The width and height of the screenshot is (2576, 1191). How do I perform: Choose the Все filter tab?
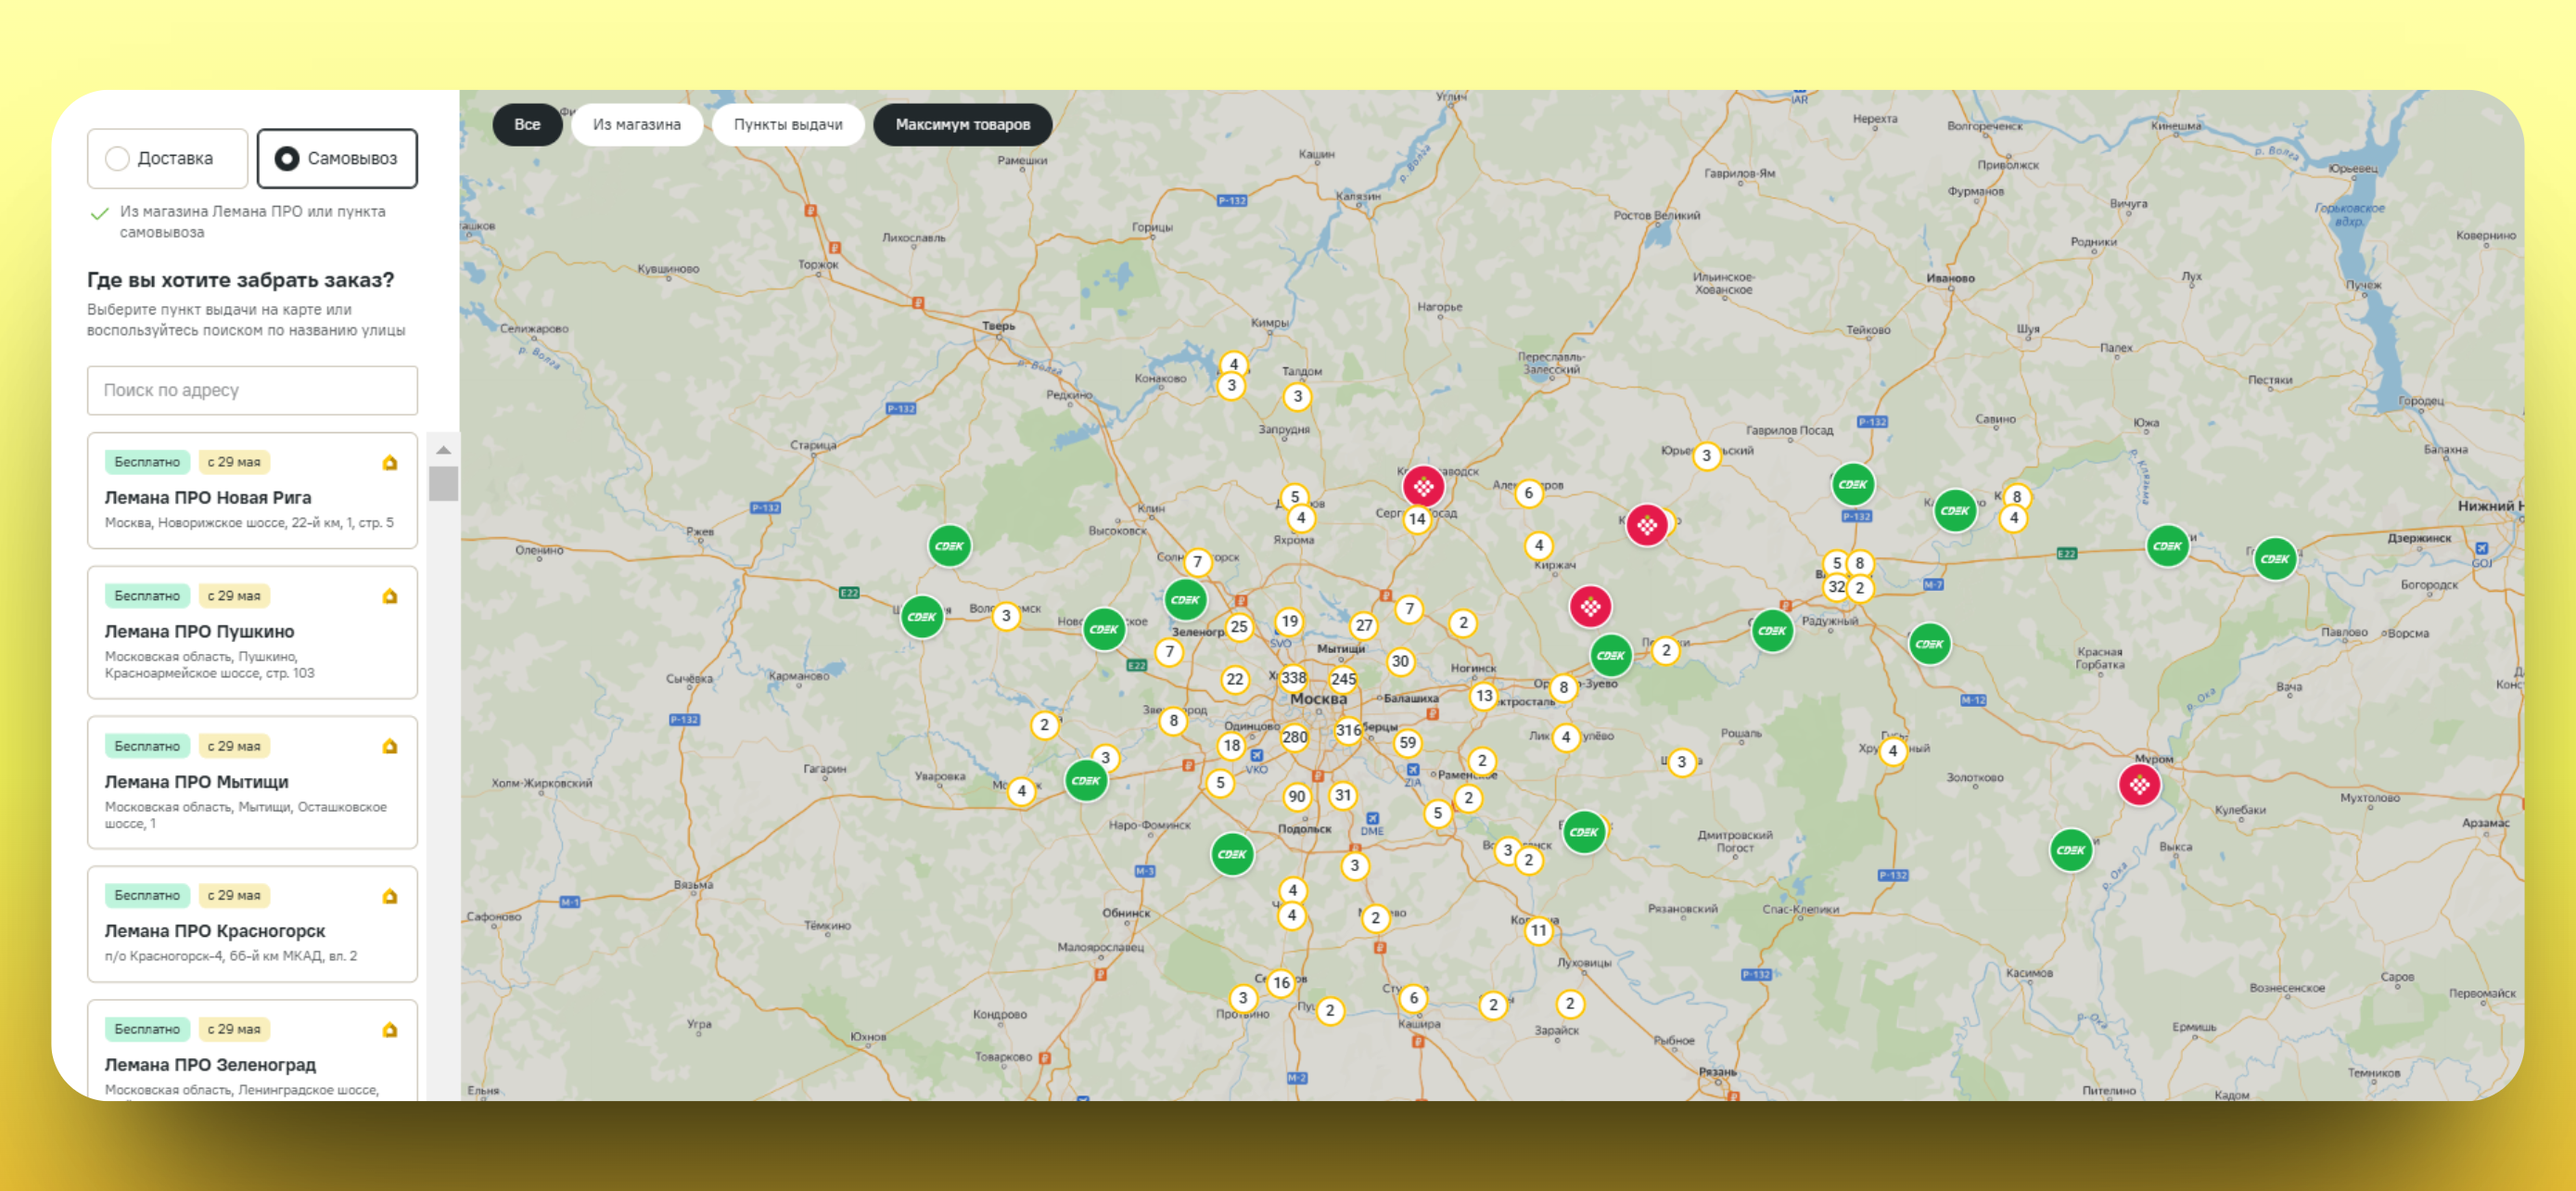click(527, 125)
